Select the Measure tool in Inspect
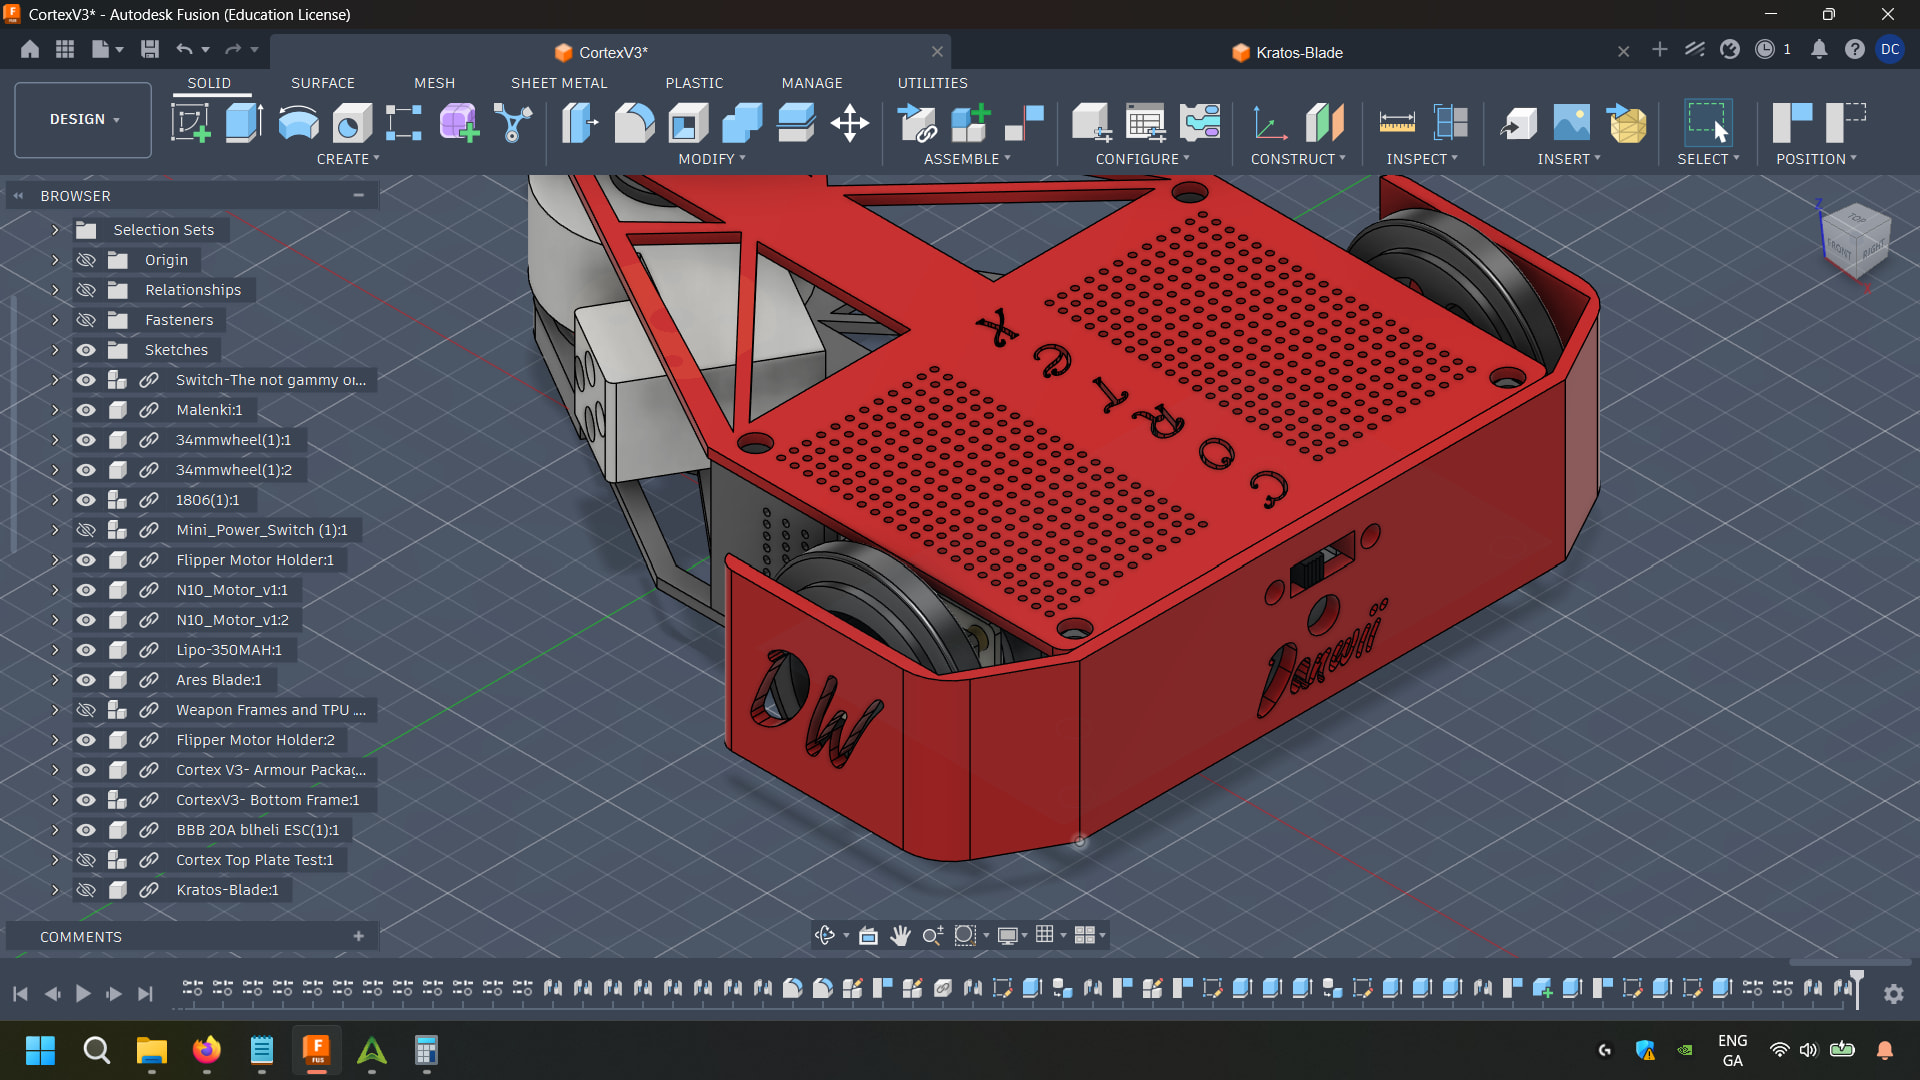Viewport: 1920px width, 1080px height. tap(1396, 123)
